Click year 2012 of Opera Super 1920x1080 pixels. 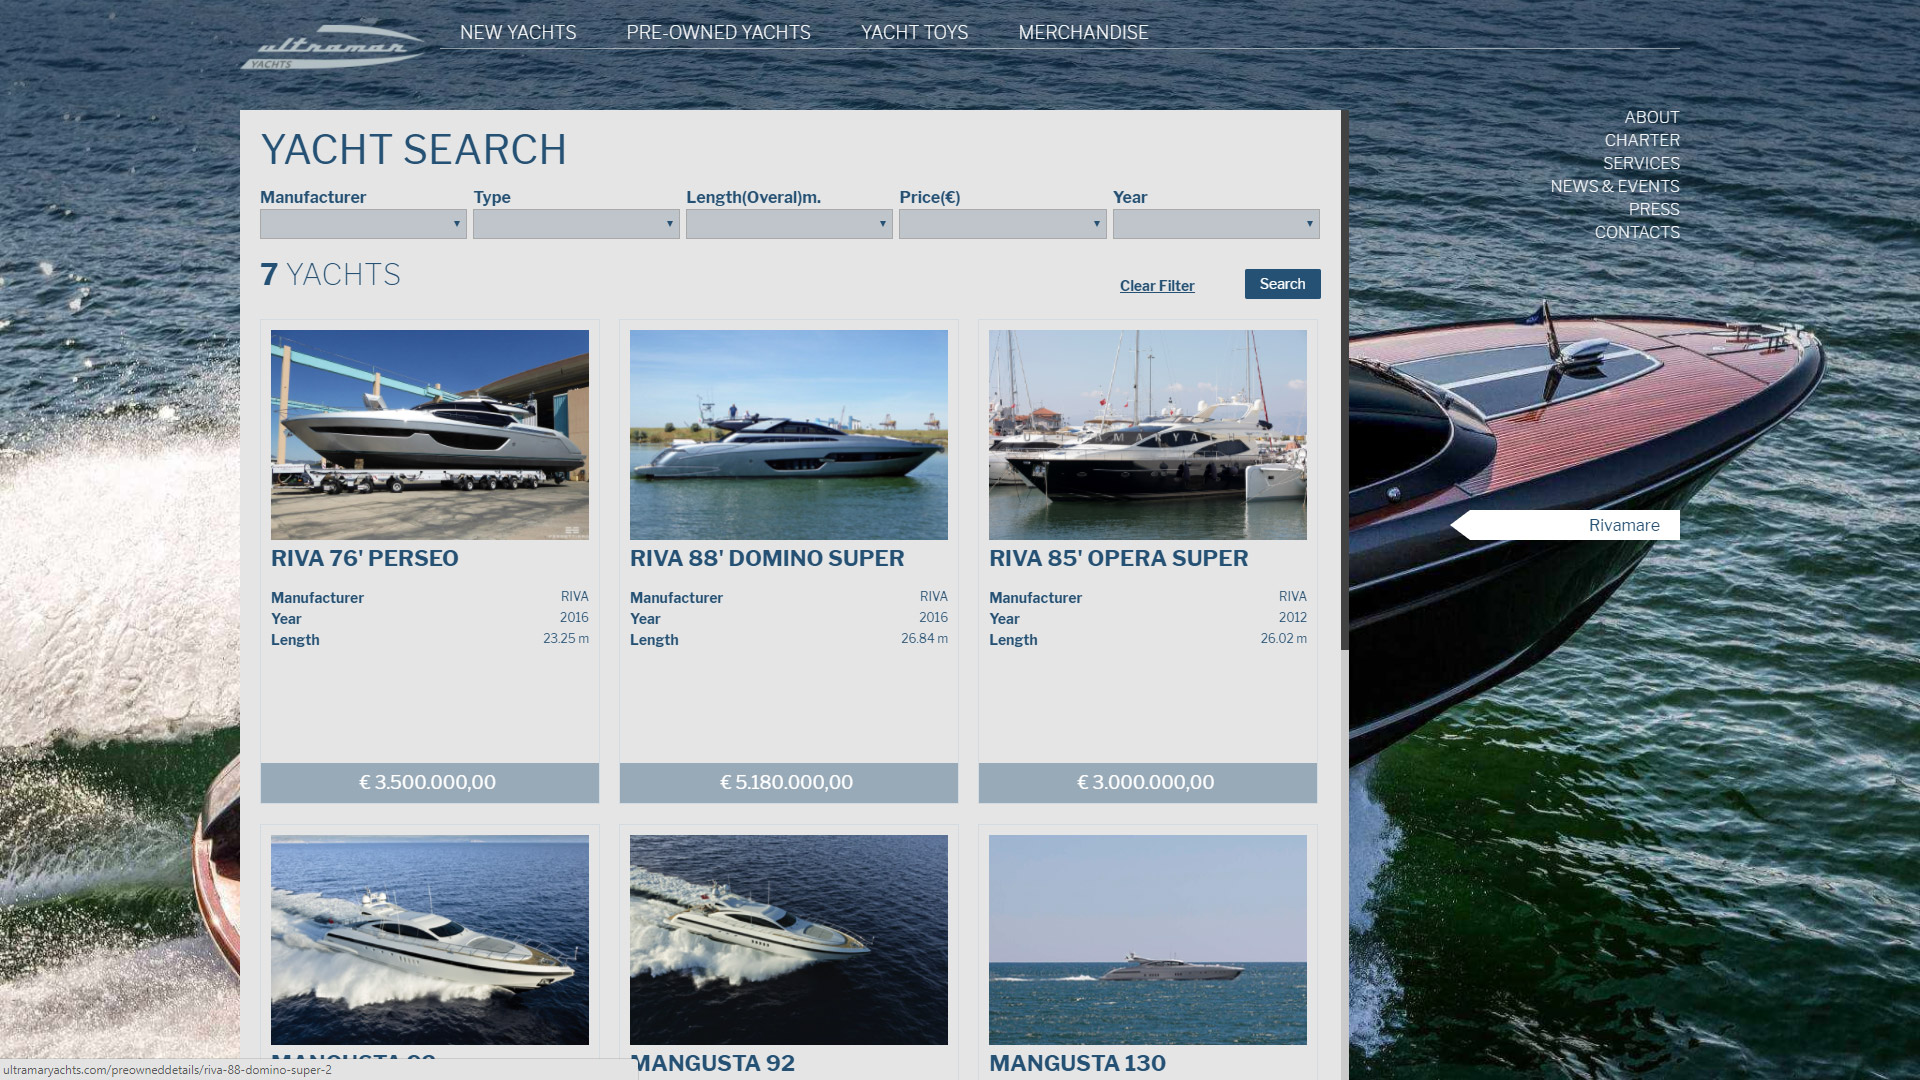[1292, 617]
